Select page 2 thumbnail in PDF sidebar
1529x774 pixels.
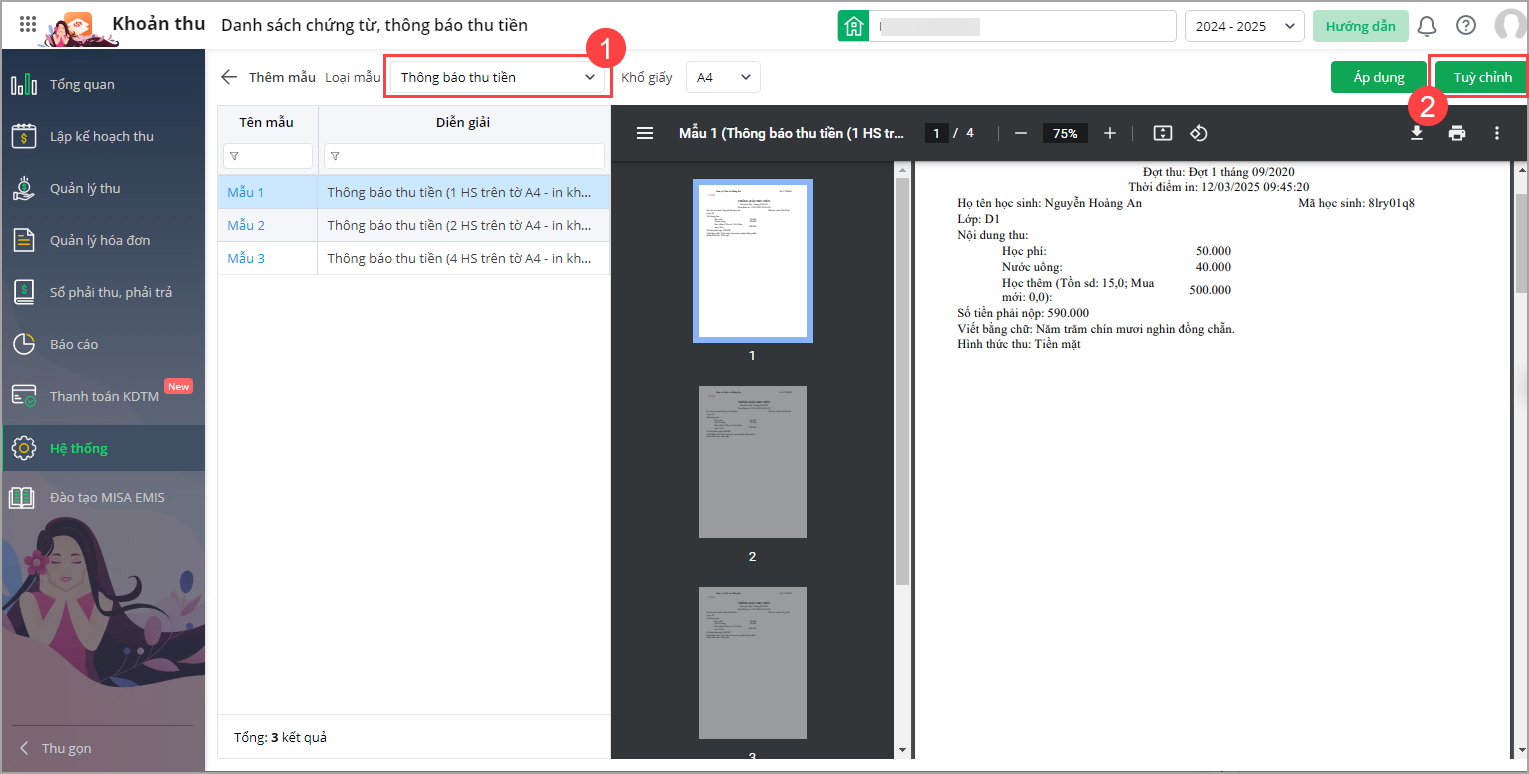[753, 462]
